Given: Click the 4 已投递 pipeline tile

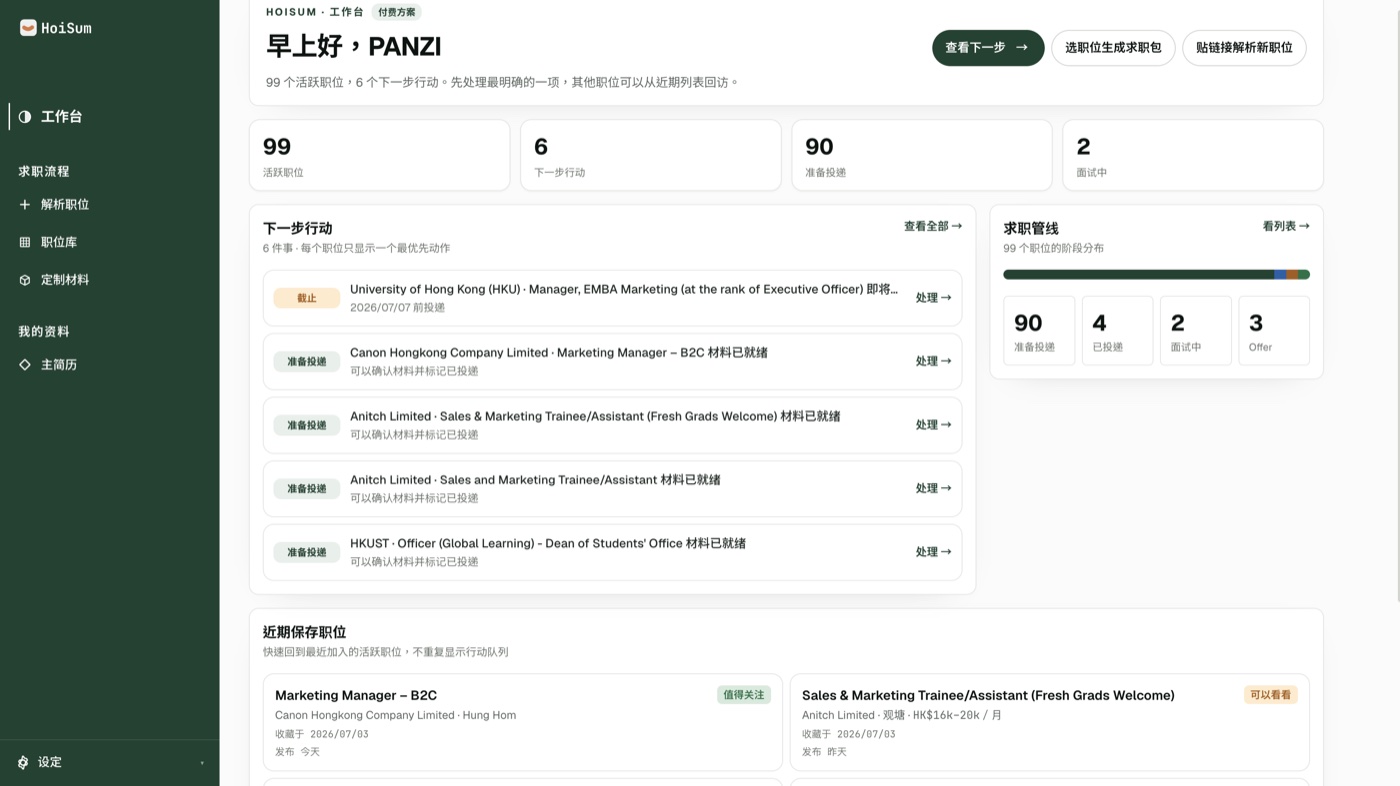Looking at the screenshot, I should 1117,330.
